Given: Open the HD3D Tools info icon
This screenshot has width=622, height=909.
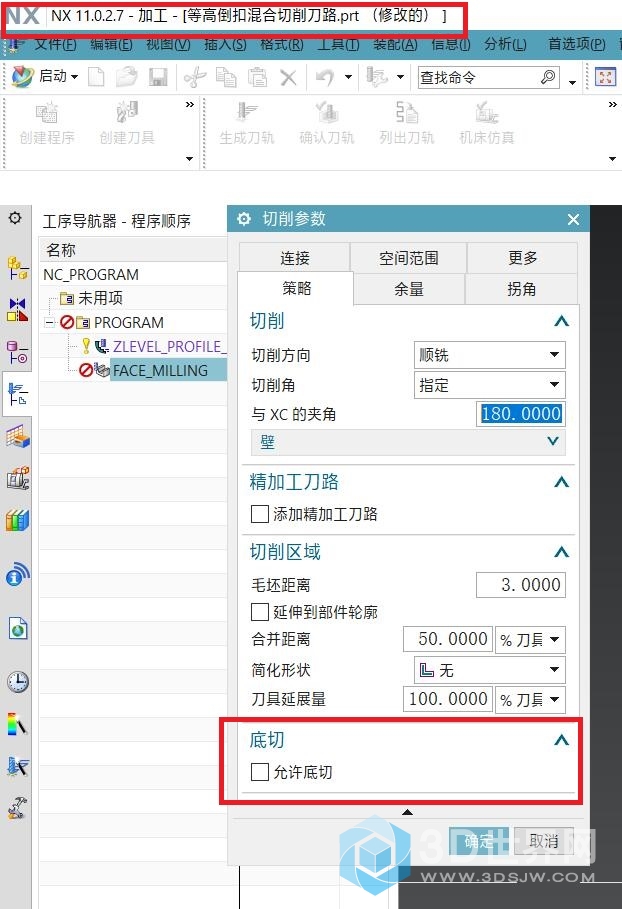Looking at the screenshot, I should [17, 575].
